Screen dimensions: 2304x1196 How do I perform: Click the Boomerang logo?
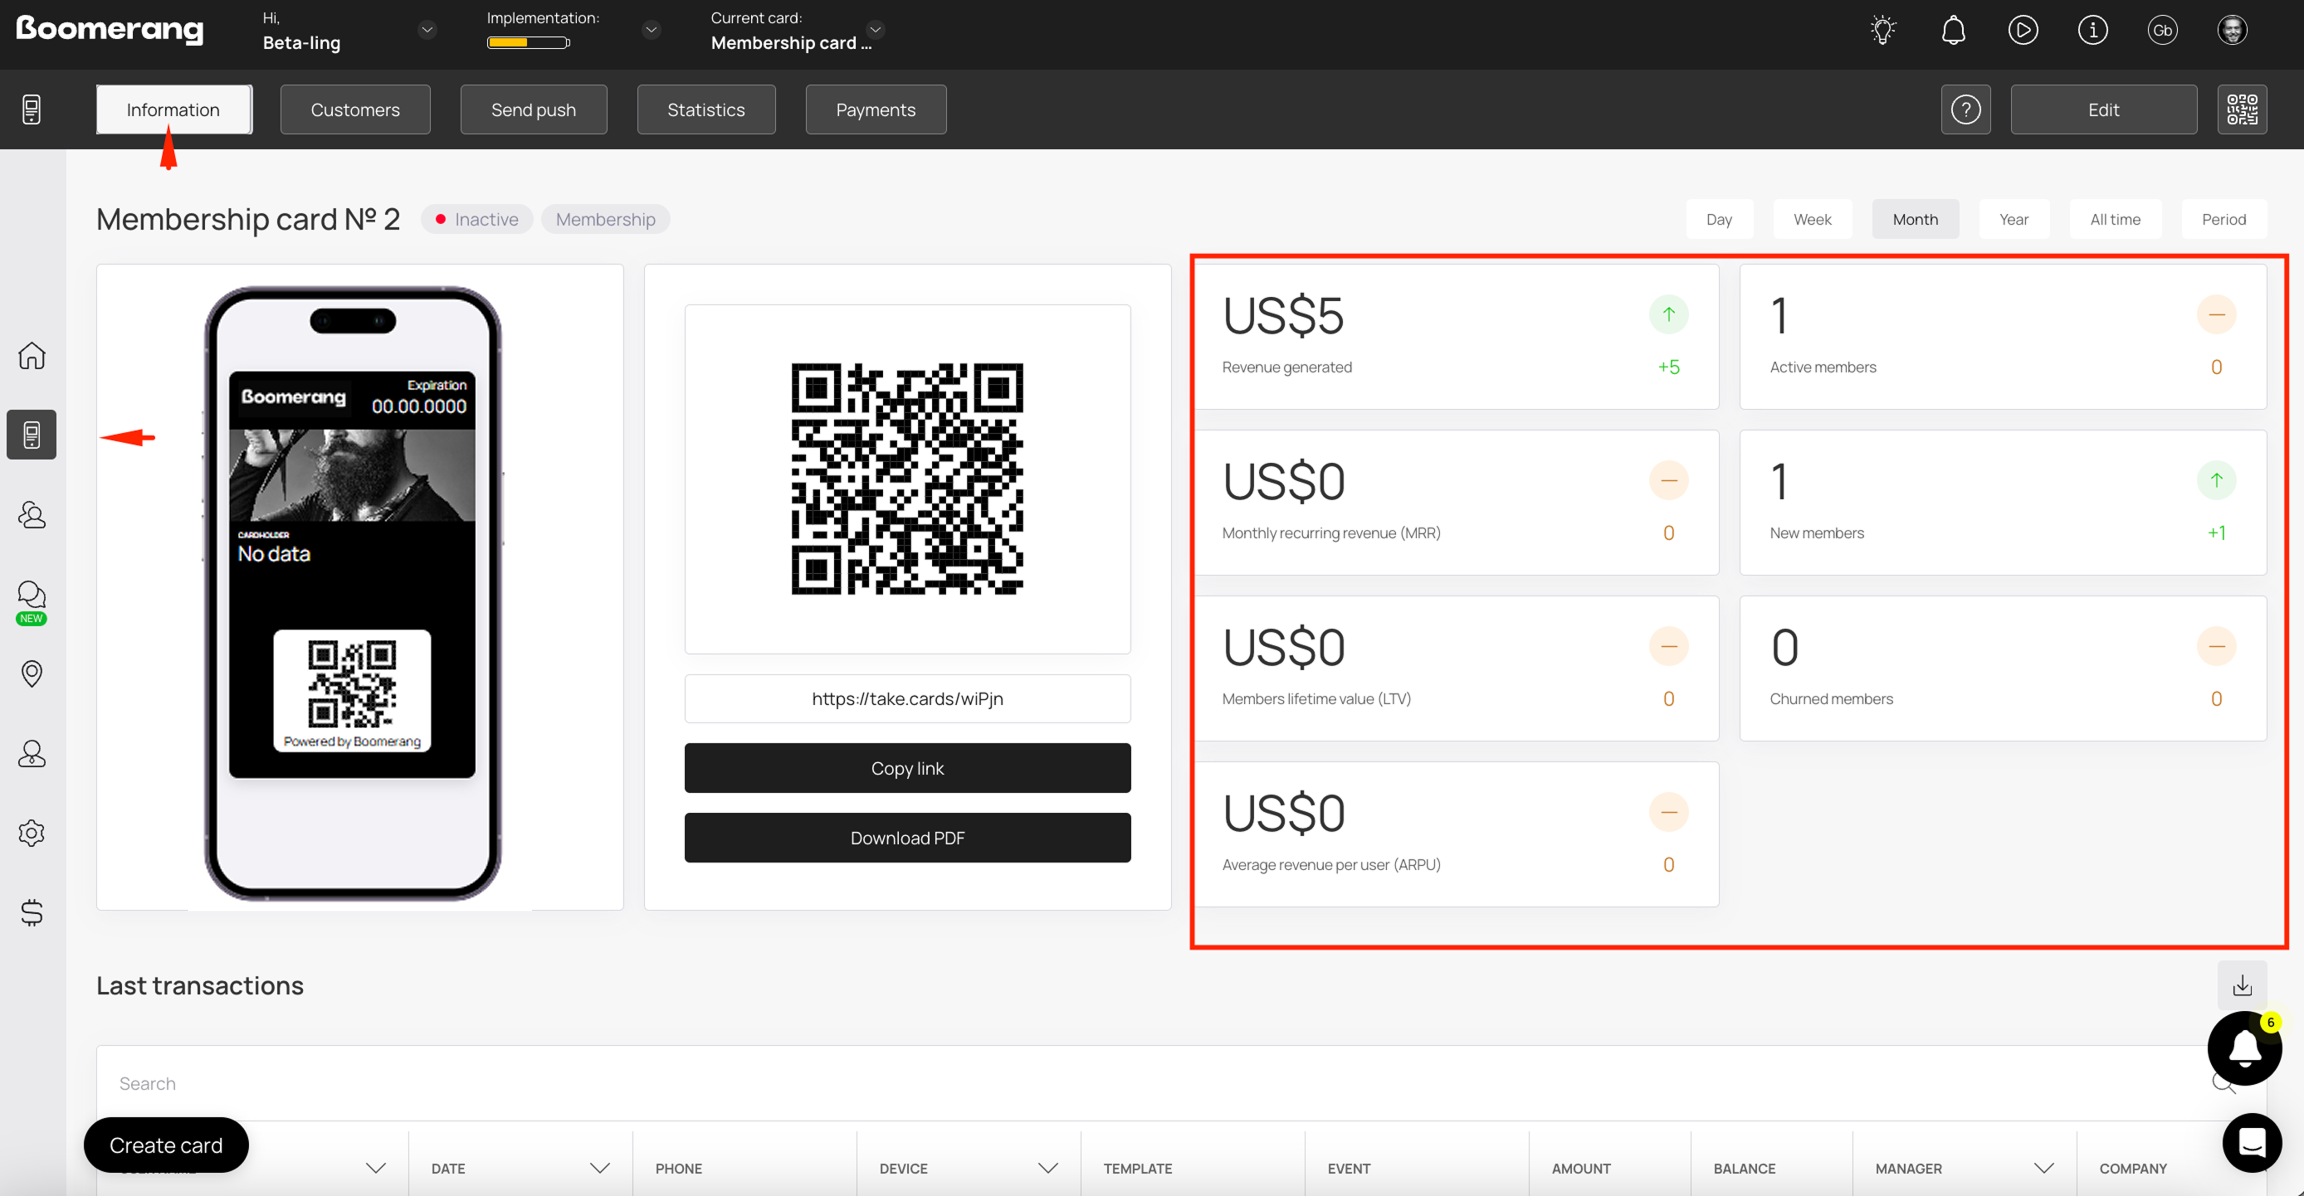pyautogui.click(x=110, y=30)
